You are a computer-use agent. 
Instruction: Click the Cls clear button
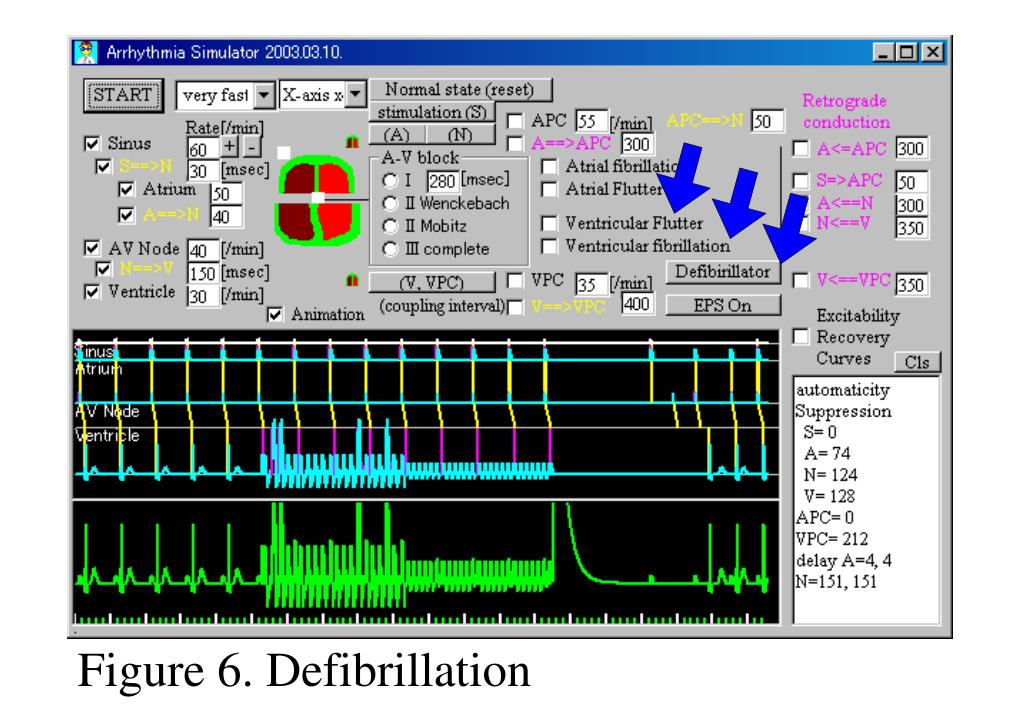pos(917,362)
